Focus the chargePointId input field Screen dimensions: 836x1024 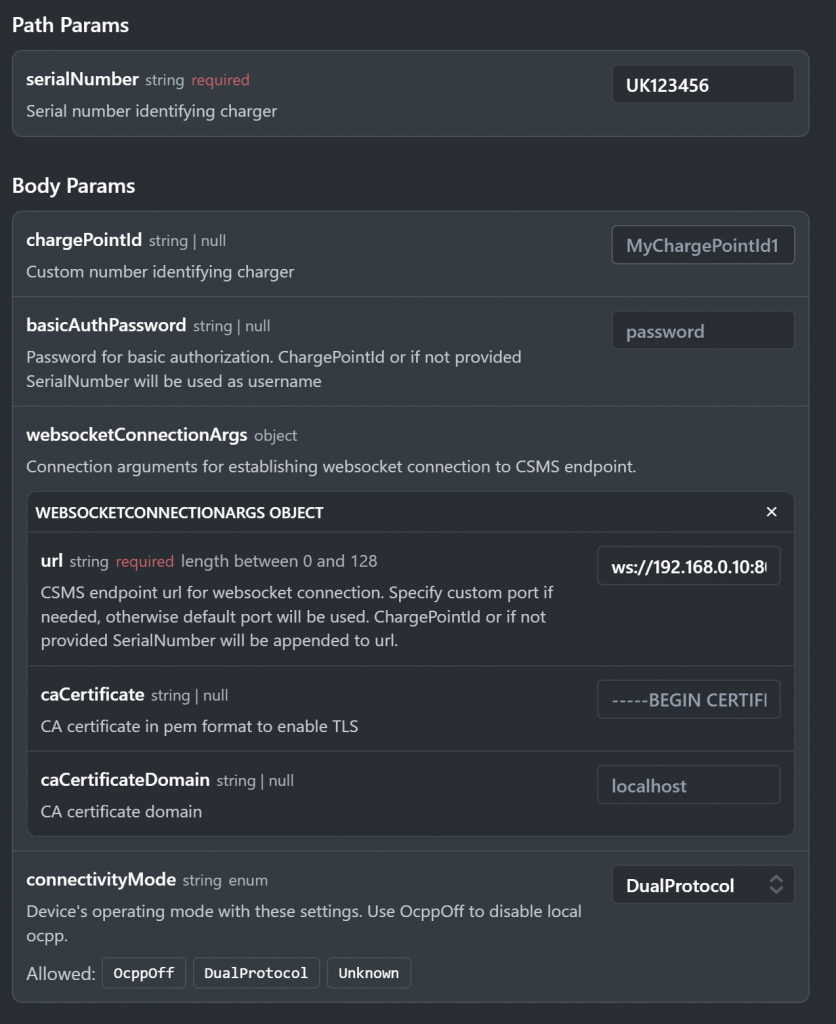pyautogui.click(x=702, y=245)
